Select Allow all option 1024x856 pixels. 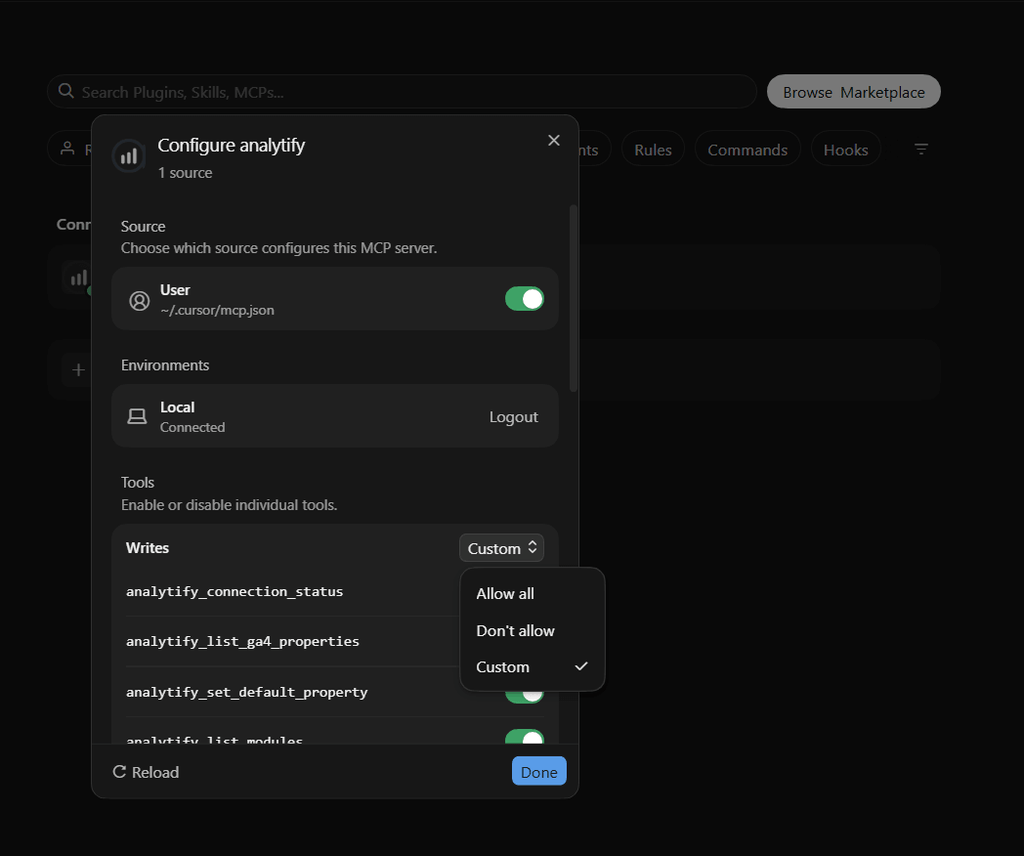tap(532, 594)
